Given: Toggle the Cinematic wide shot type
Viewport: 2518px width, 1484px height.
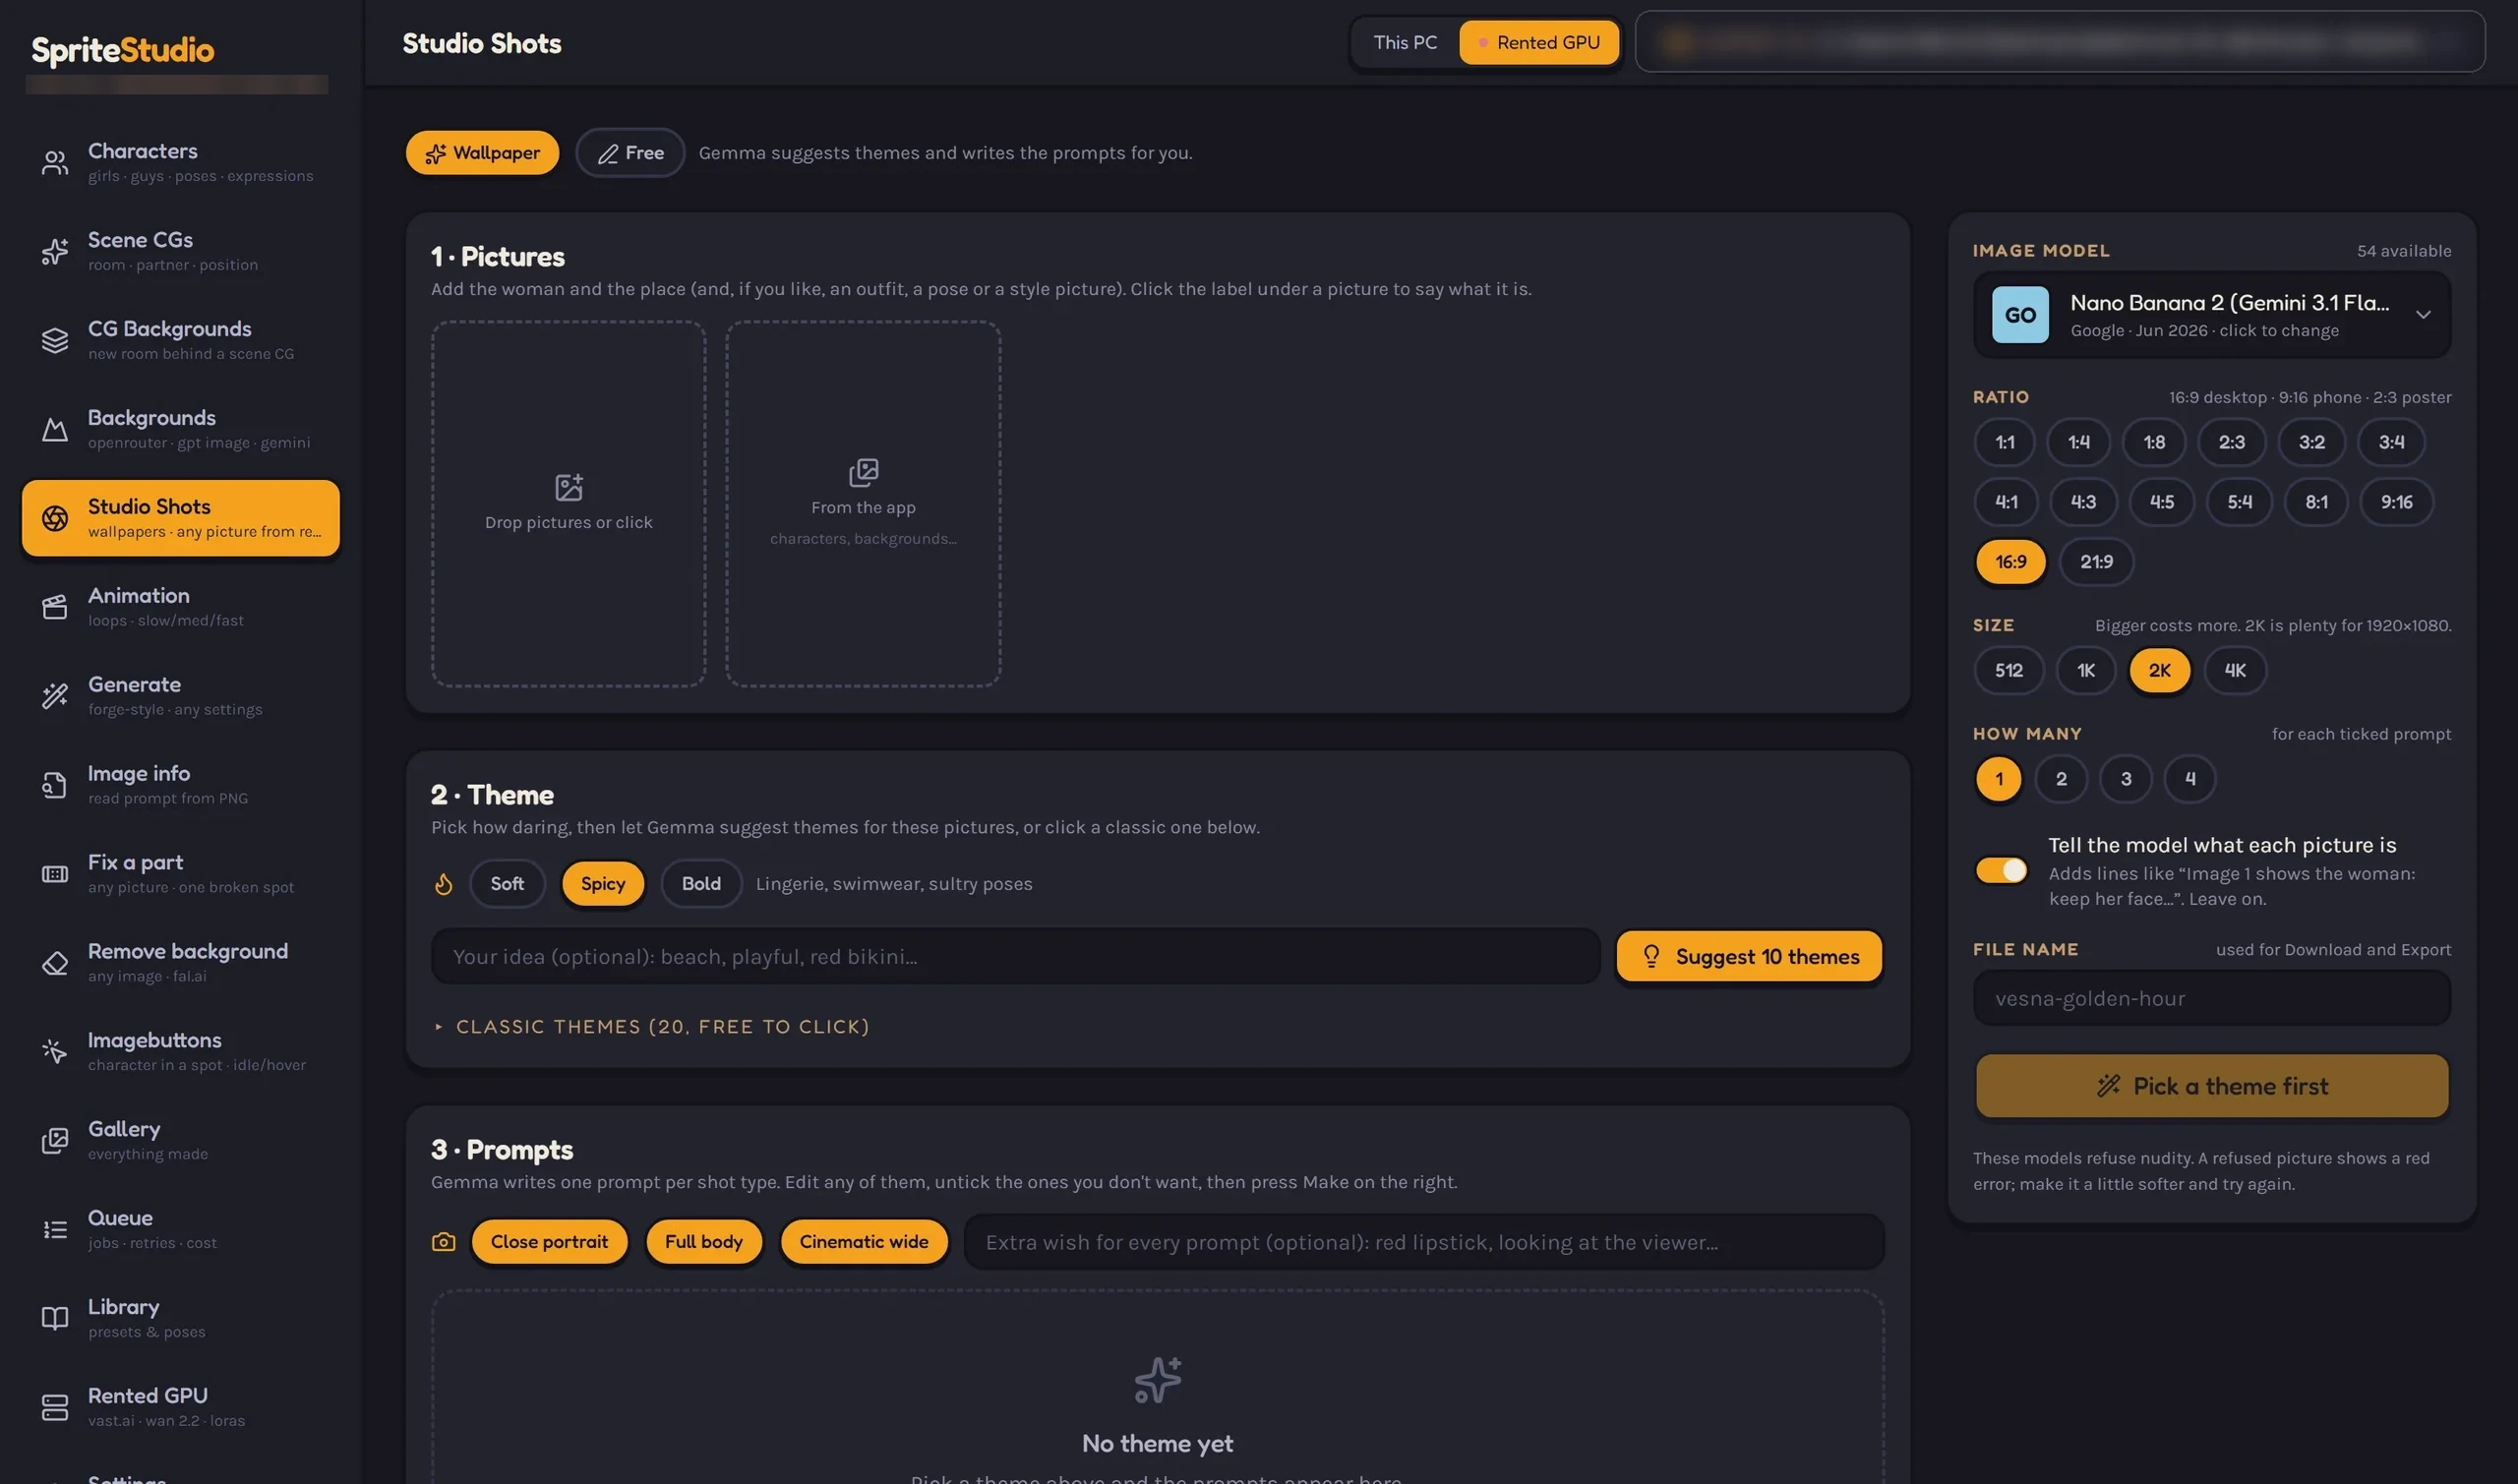Looking at the screenshot, I should (x=864, y=1242).
